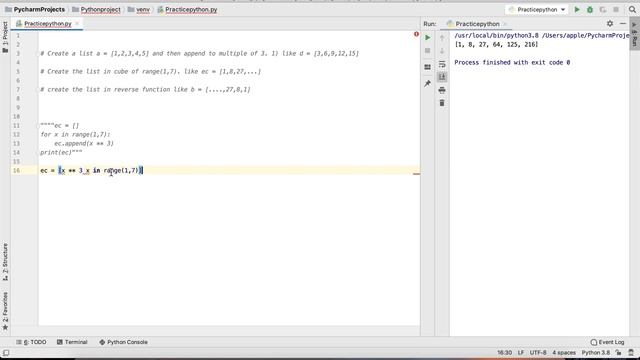The width and height of the screenshot is (640, 360).
Task: Click Practicepython.py in breadcrumb
Action: pyautogui.click(x=187, y=9)
